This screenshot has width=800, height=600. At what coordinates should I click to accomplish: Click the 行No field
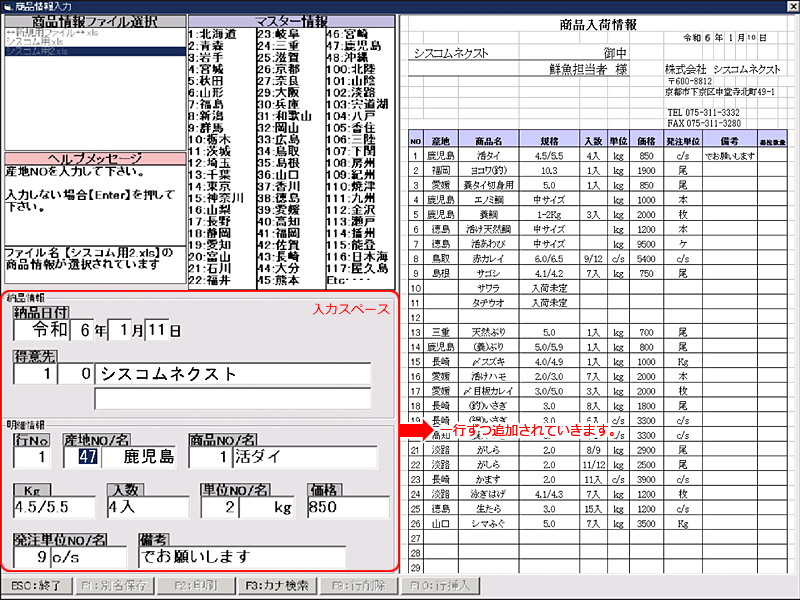pyautogui.click(x=31, y=457)
